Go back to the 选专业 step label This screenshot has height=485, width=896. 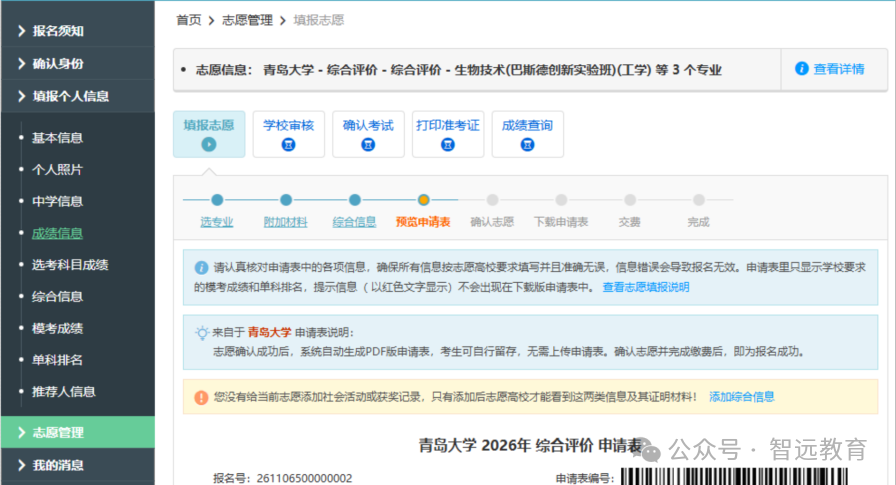217,222
